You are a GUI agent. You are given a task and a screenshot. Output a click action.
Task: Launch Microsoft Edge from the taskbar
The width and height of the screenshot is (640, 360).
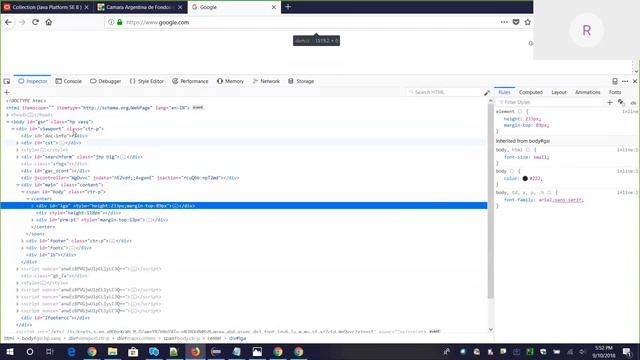click(x=71, y=351)
